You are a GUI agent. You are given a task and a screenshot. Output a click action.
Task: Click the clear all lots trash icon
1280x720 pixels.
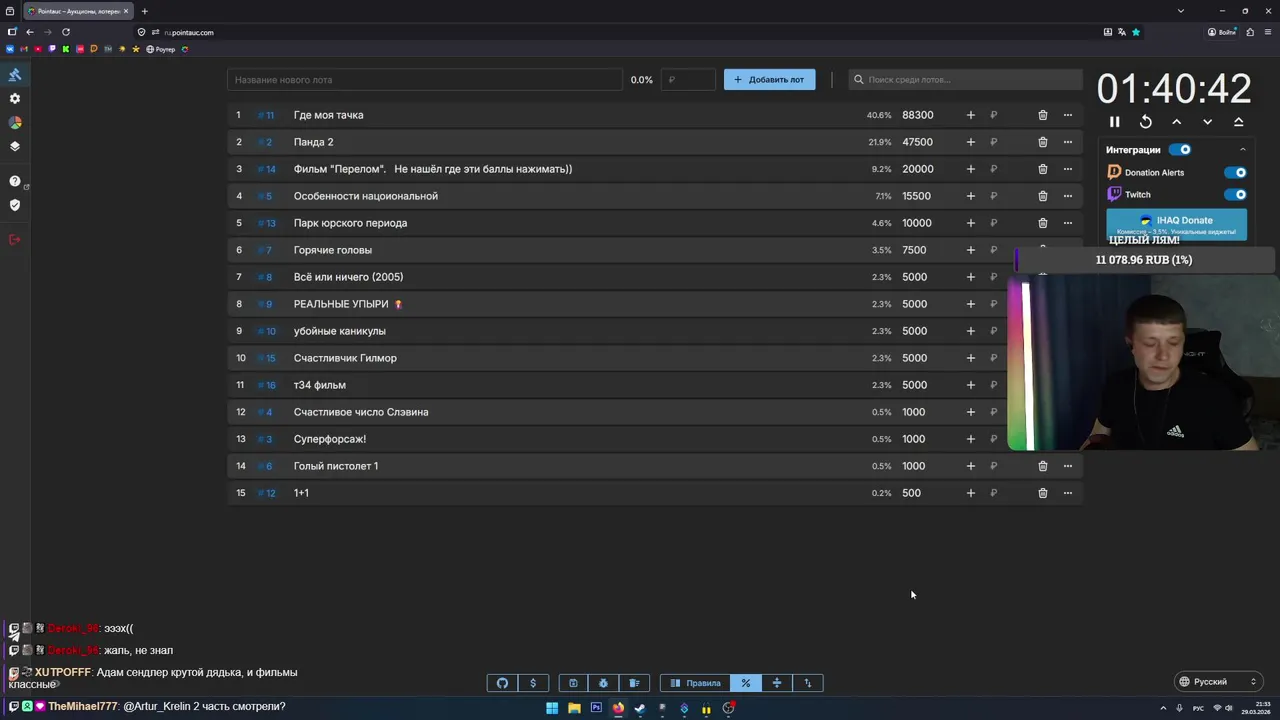634,683
